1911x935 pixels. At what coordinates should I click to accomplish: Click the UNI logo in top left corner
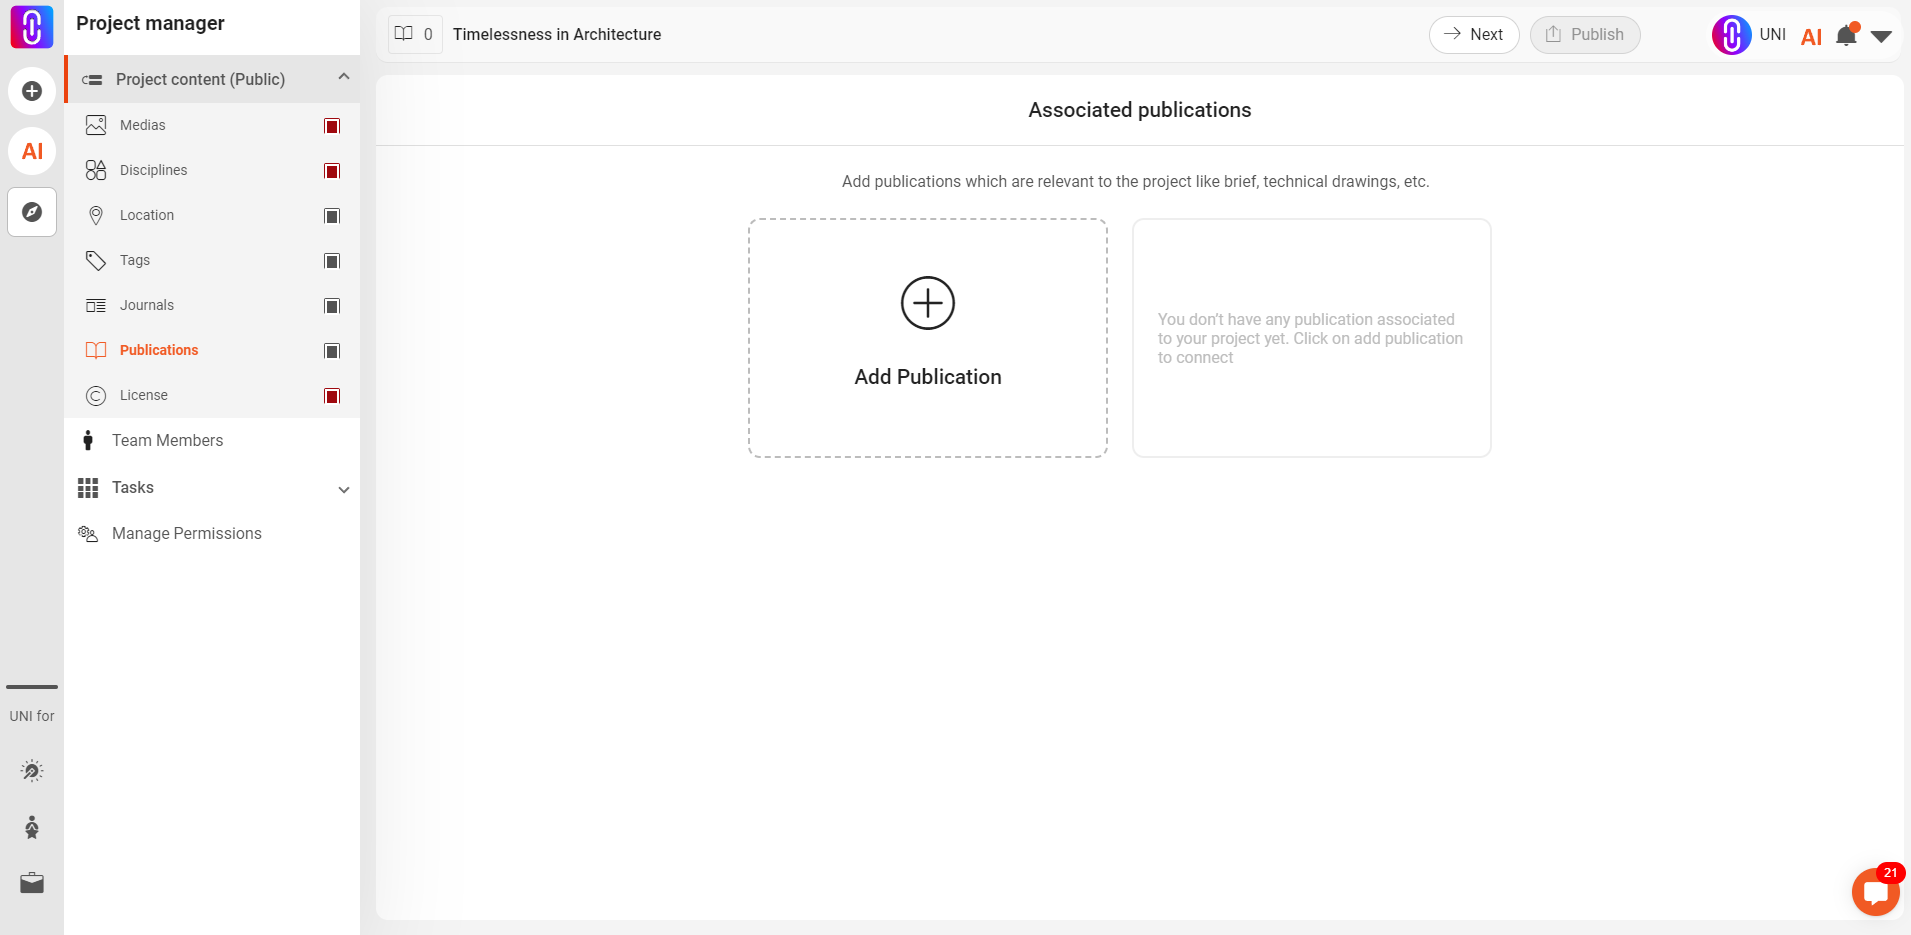click(x=31, y=27)
